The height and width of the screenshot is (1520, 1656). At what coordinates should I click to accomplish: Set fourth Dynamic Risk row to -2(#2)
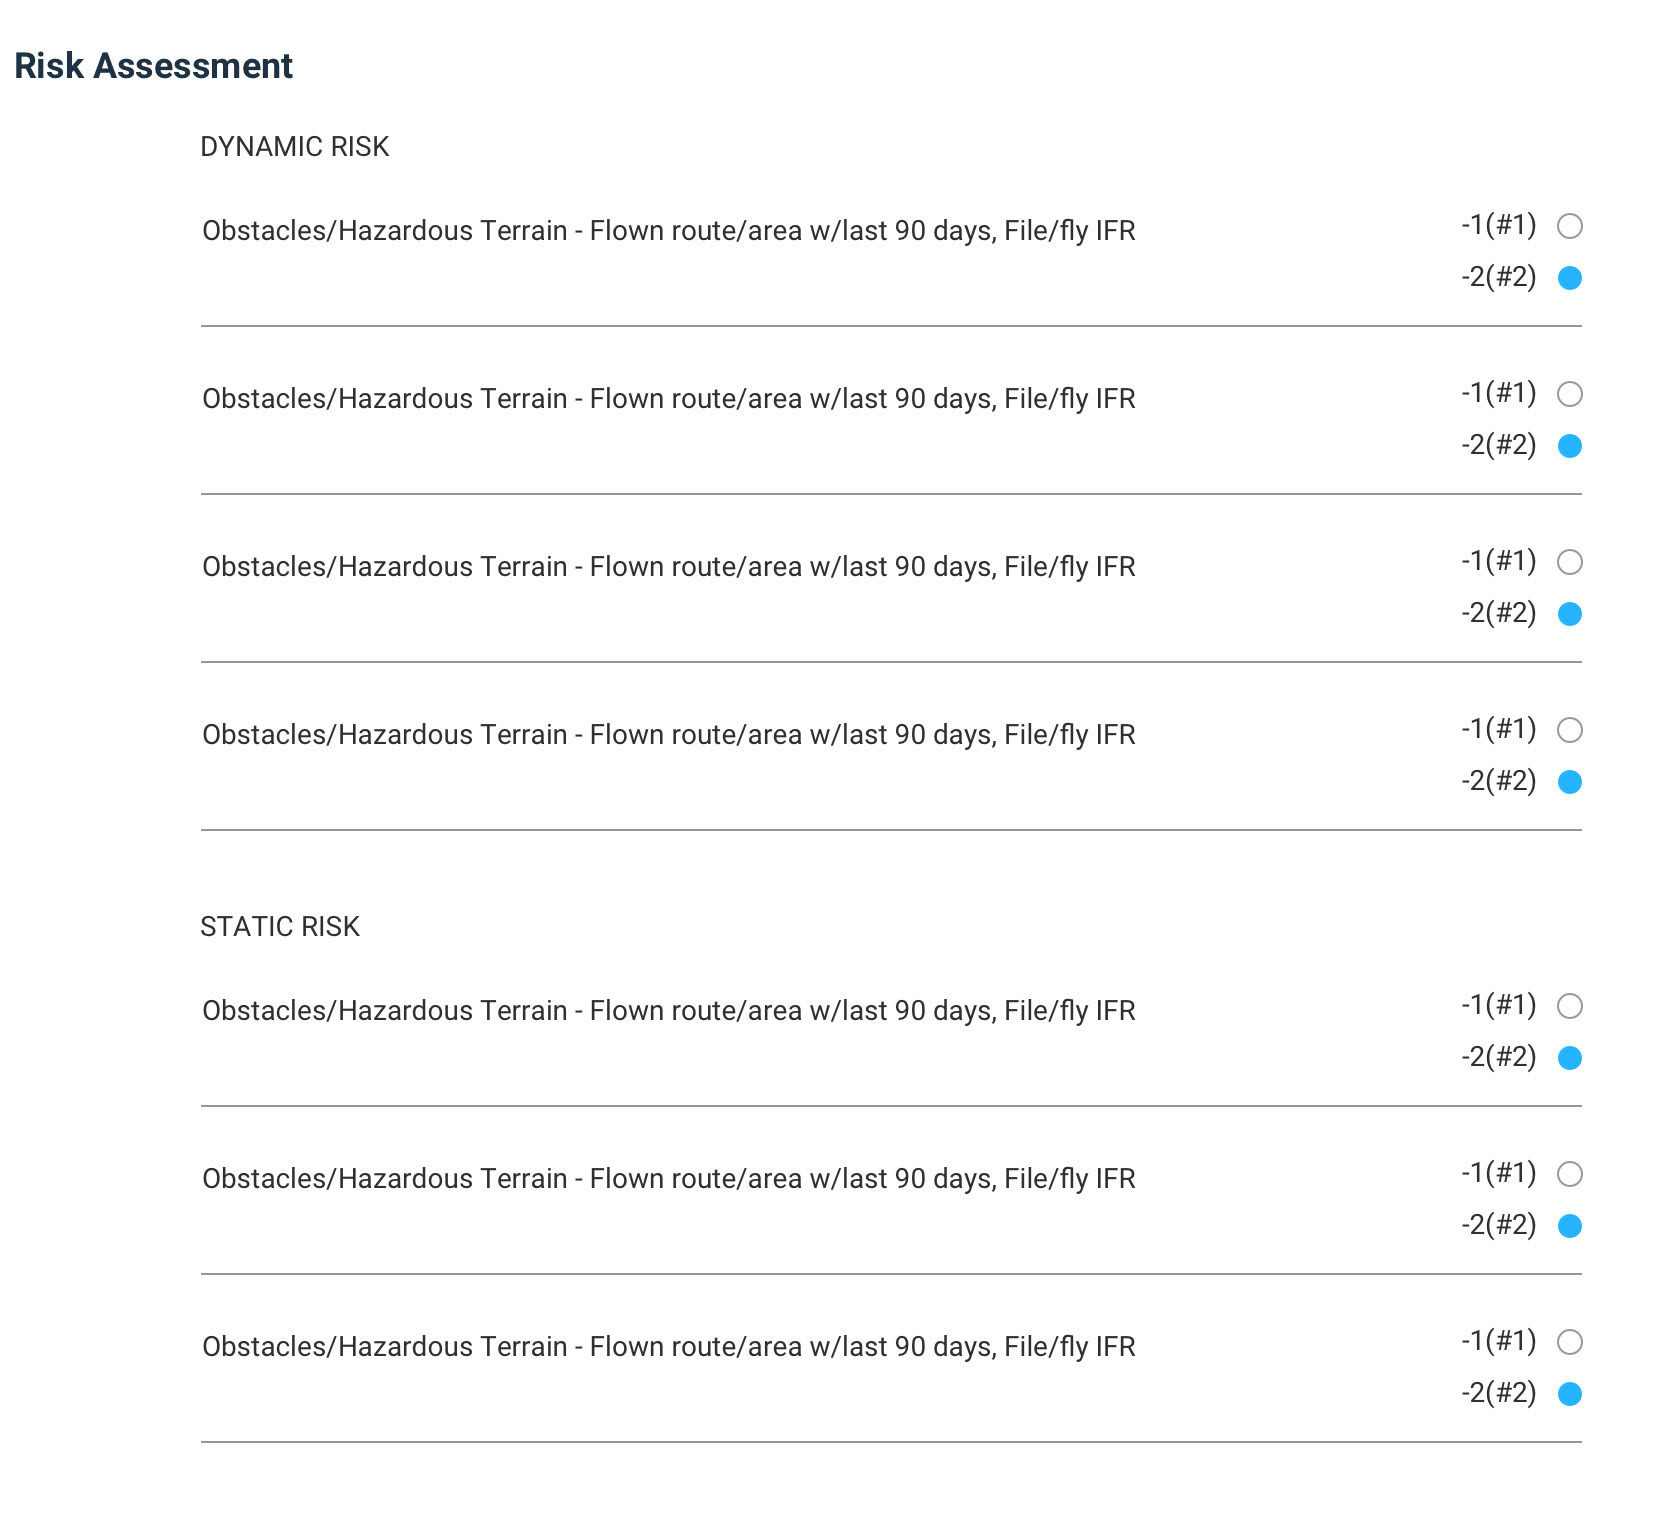pyautogui.click(x=1570, y=782)
